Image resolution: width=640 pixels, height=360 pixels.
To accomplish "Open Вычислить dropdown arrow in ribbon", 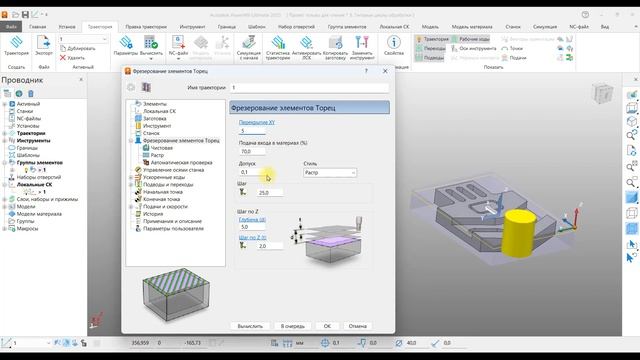I will pyautogui.click(x=151, y=59).
